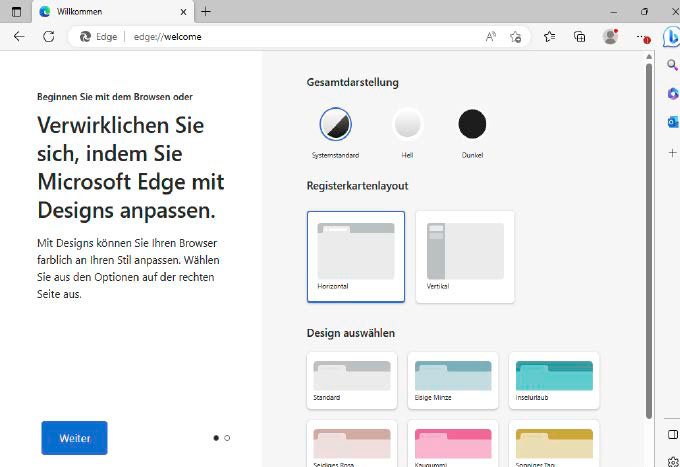This screenshot has height=467, width=680.
Task: Choose Horizontal tab layout card
Action: pos(356,257)
